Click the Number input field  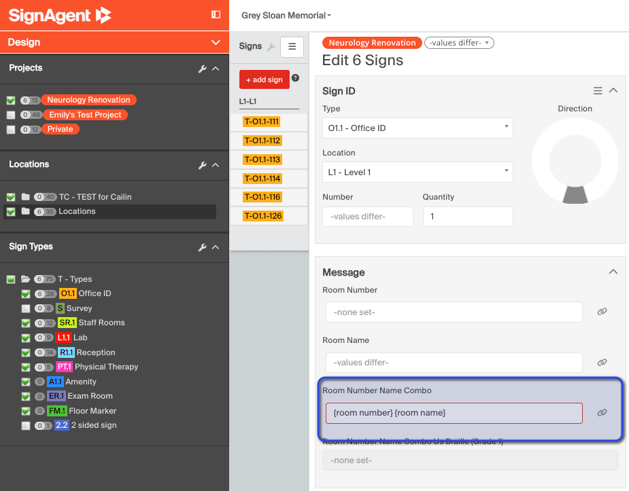[x=367, y=216]
